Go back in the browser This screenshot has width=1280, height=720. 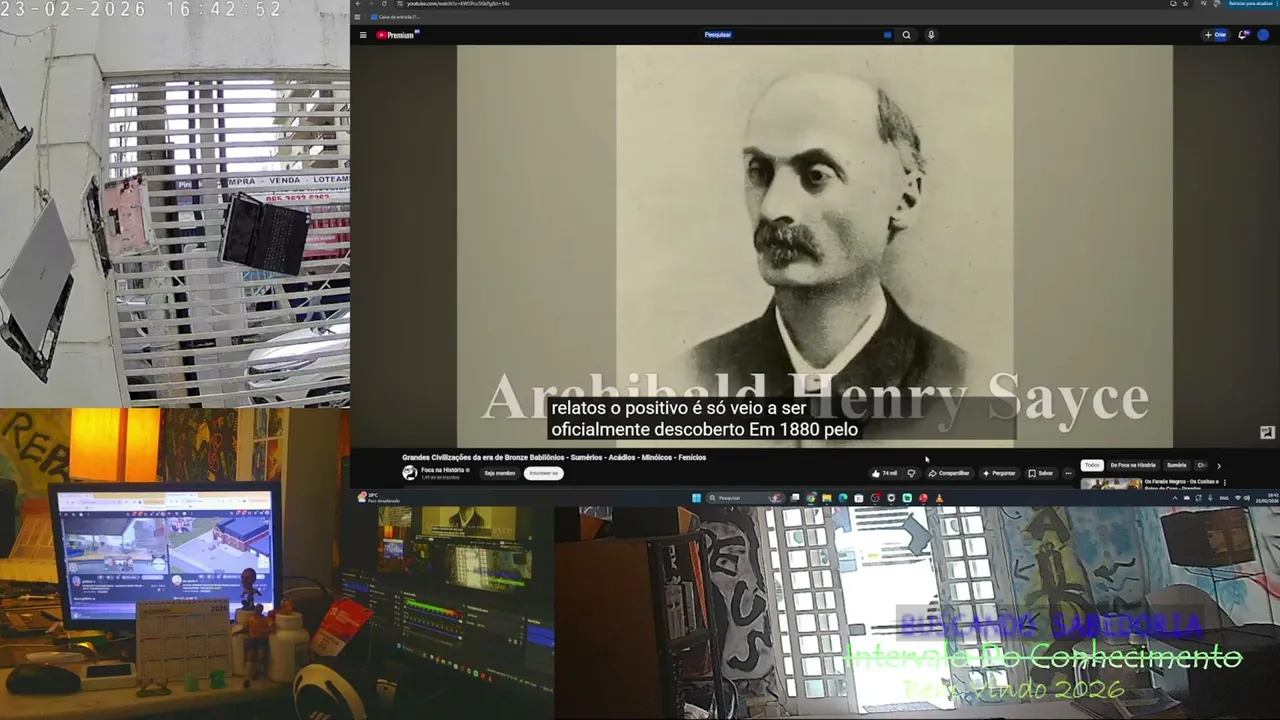point(360,4)
